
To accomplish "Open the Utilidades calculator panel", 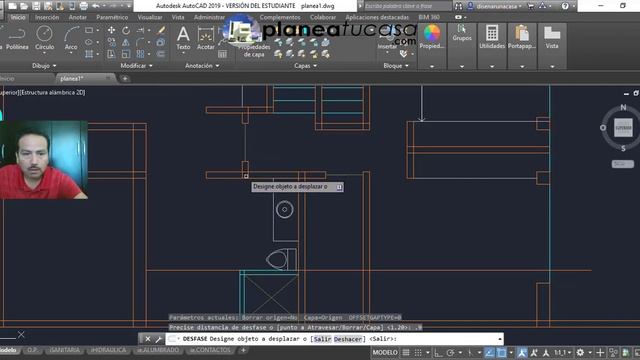I will click(492, 37).
